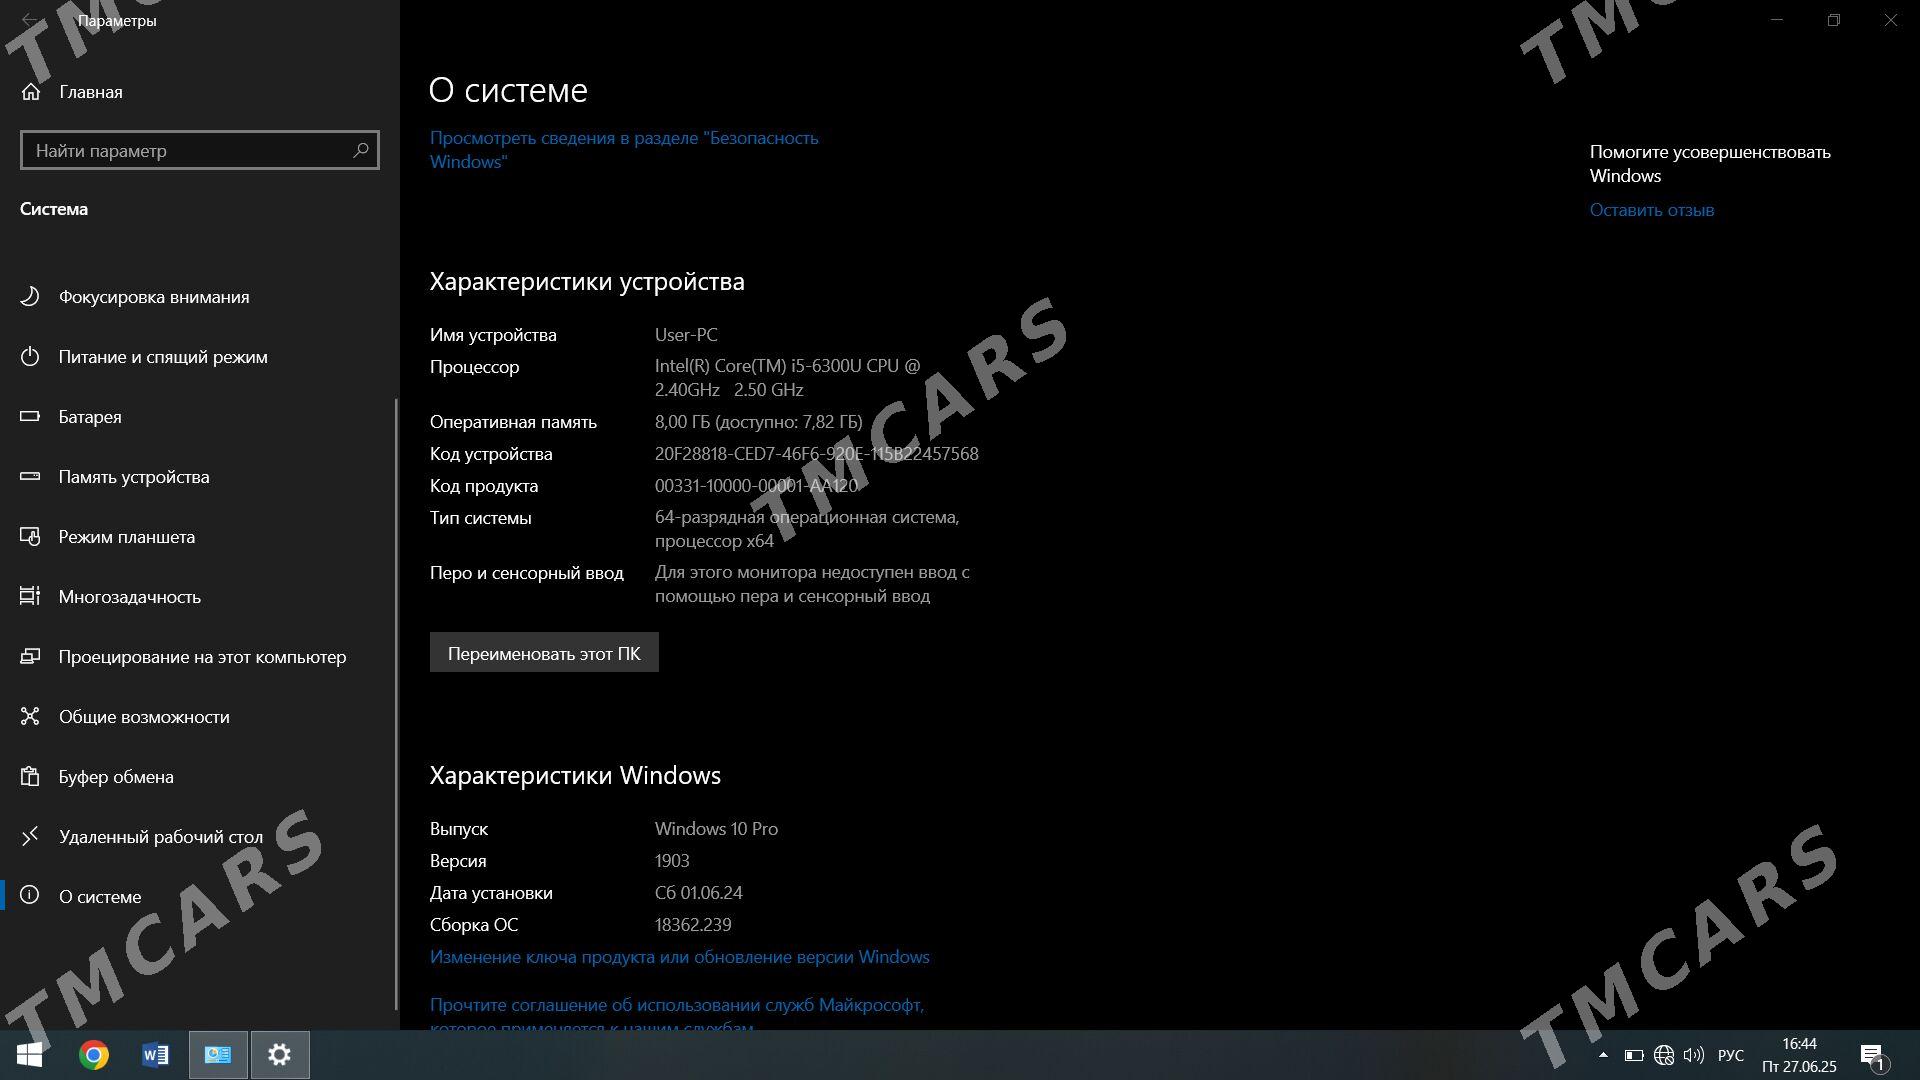Open Фокусировка внимания via moon icon

[30, 296]
